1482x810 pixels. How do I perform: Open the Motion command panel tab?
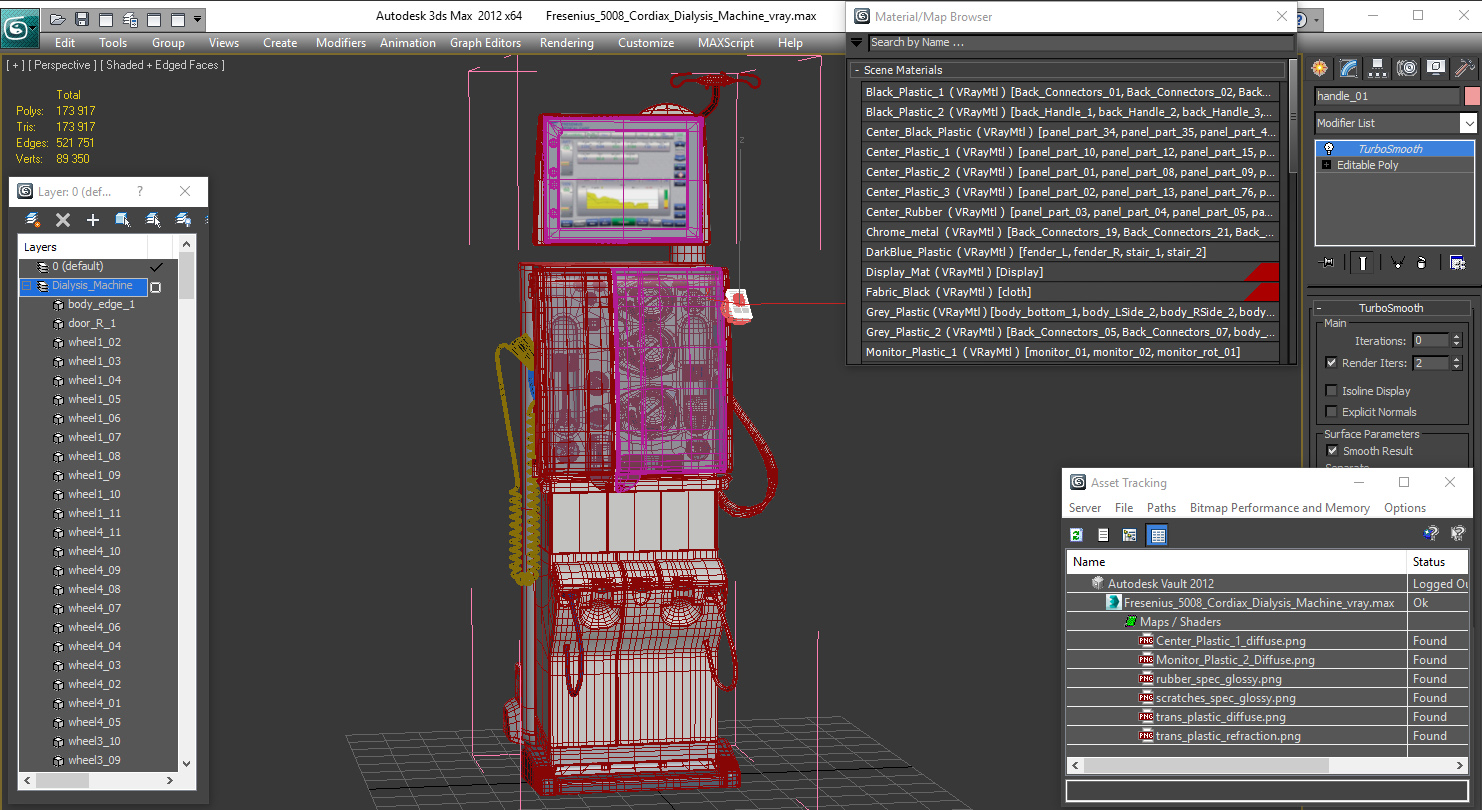pyautogui.click(x=1407, y=68)
